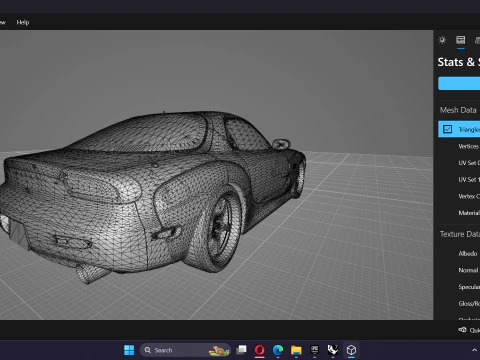
Task: Open File Explorer from the taskbar
Action: [296, 350]
